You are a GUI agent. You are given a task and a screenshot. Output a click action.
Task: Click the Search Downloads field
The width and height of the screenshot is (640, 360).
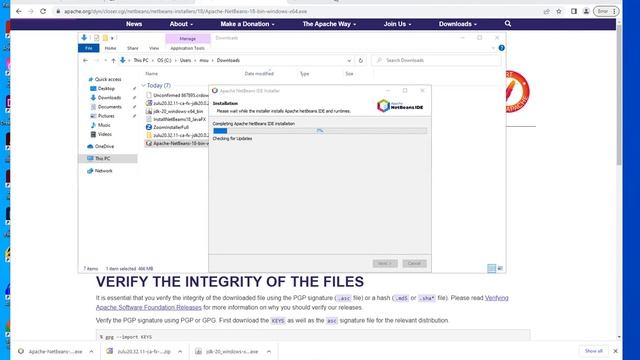436,60
